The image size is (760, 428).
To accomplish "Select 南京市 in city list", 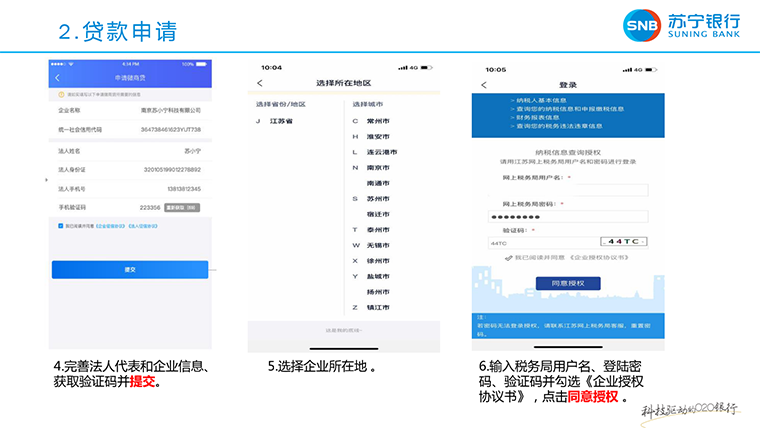I will pyautogui.click(x=378, y=168).
